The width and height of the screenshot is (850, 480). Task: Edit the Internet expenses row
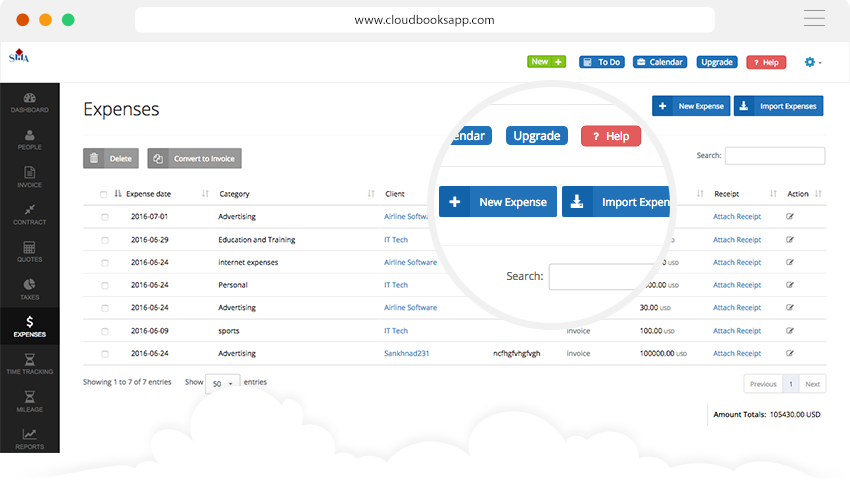[x=790, y=263]
